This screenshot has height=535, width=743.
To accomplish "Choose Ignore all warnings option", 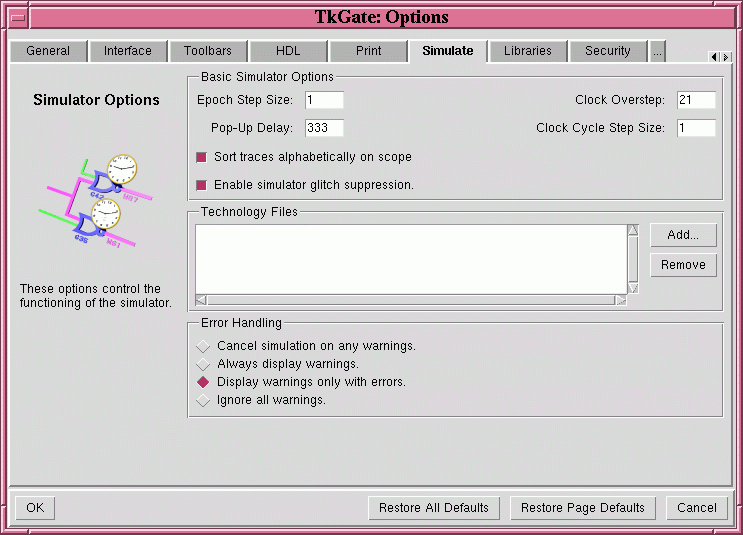I will click(x=203, y=400).
